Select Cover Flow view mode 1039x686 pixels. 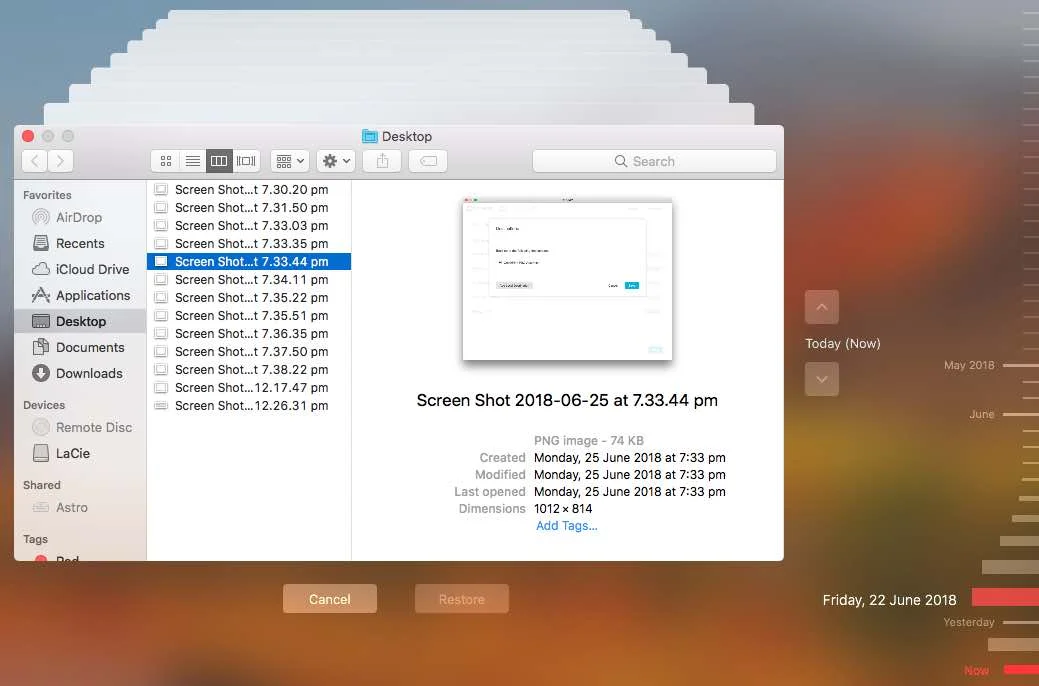246,160
